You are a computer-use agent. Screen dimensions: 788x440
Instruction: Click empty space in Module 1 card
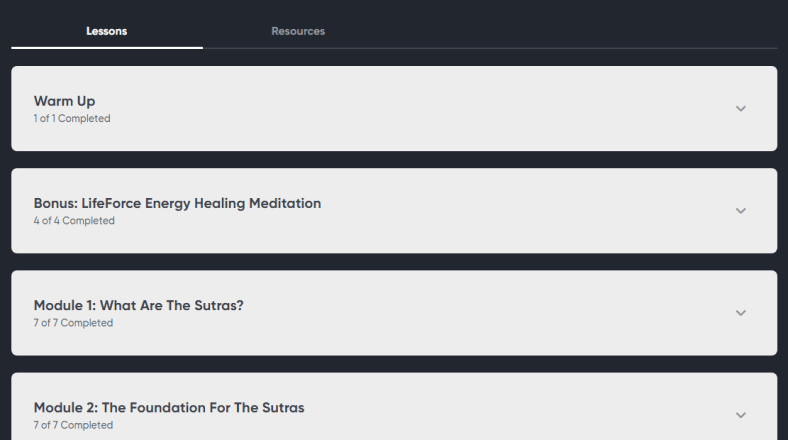pyautogui.click(x=480, y=312)
